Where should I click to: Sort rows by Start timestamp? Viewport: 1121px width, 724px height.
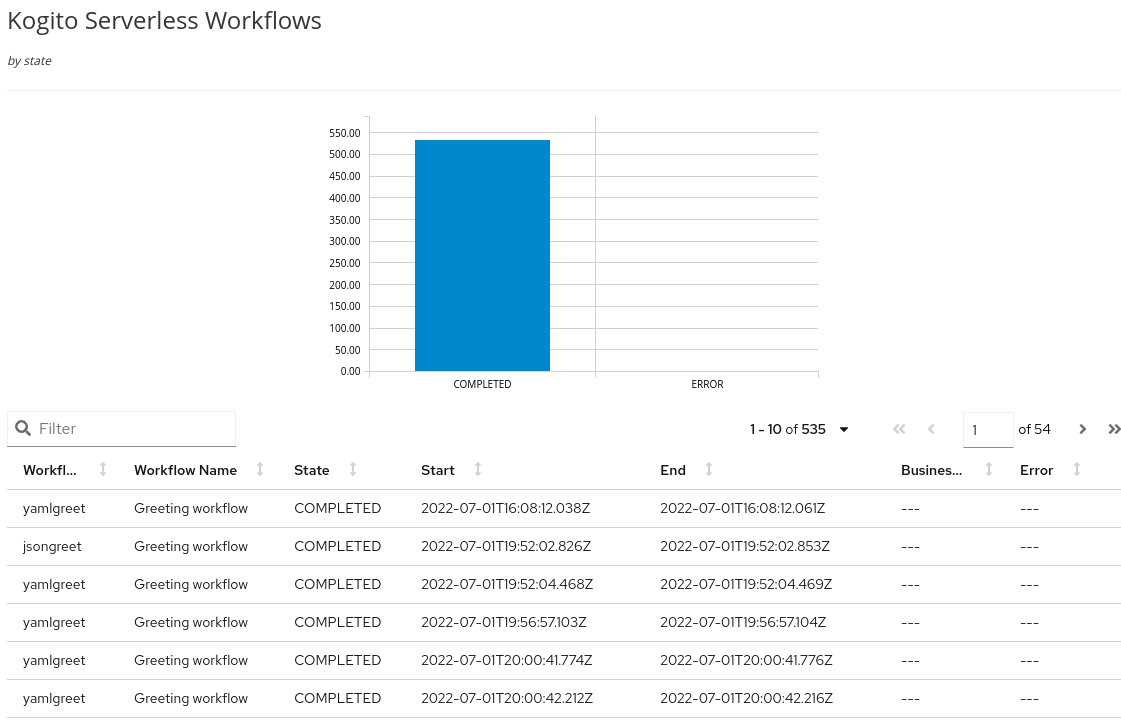(477, 470)
